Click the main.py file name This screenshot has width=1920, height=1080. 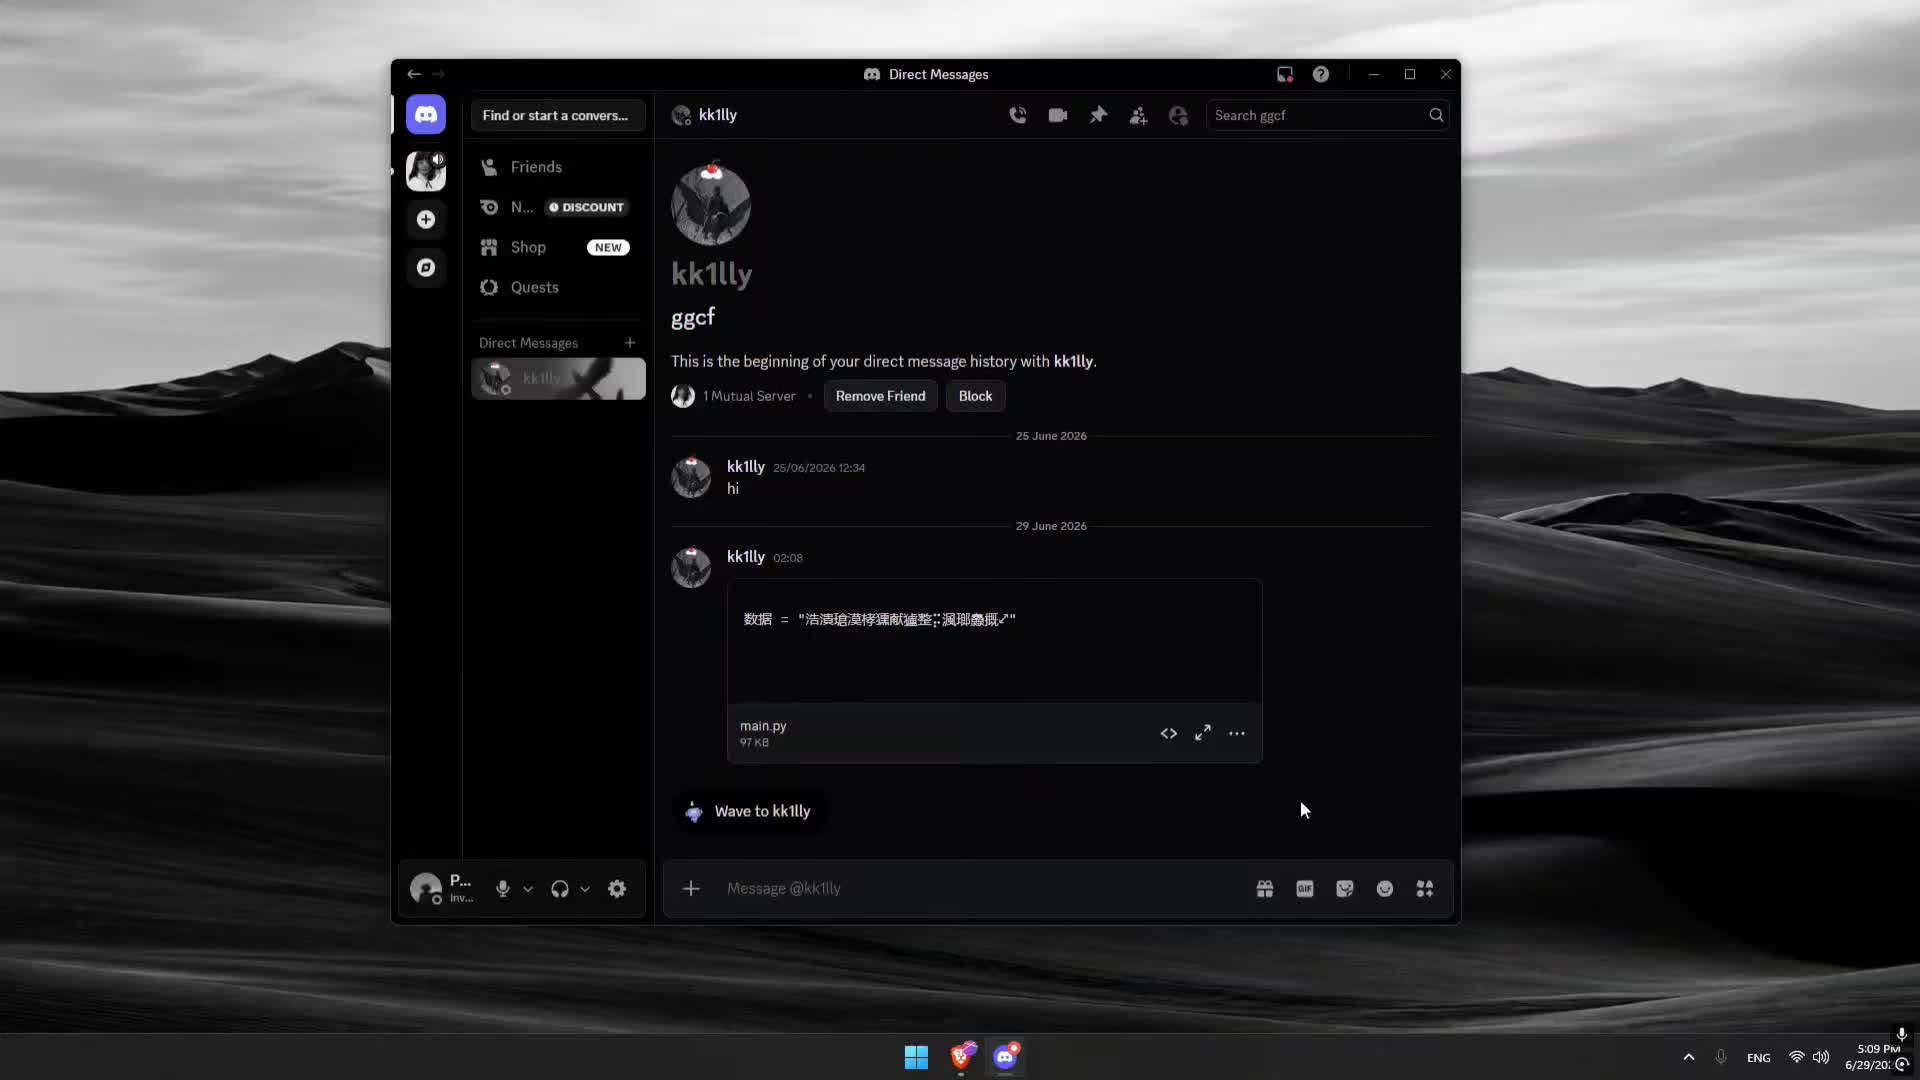tap(763, 726)
